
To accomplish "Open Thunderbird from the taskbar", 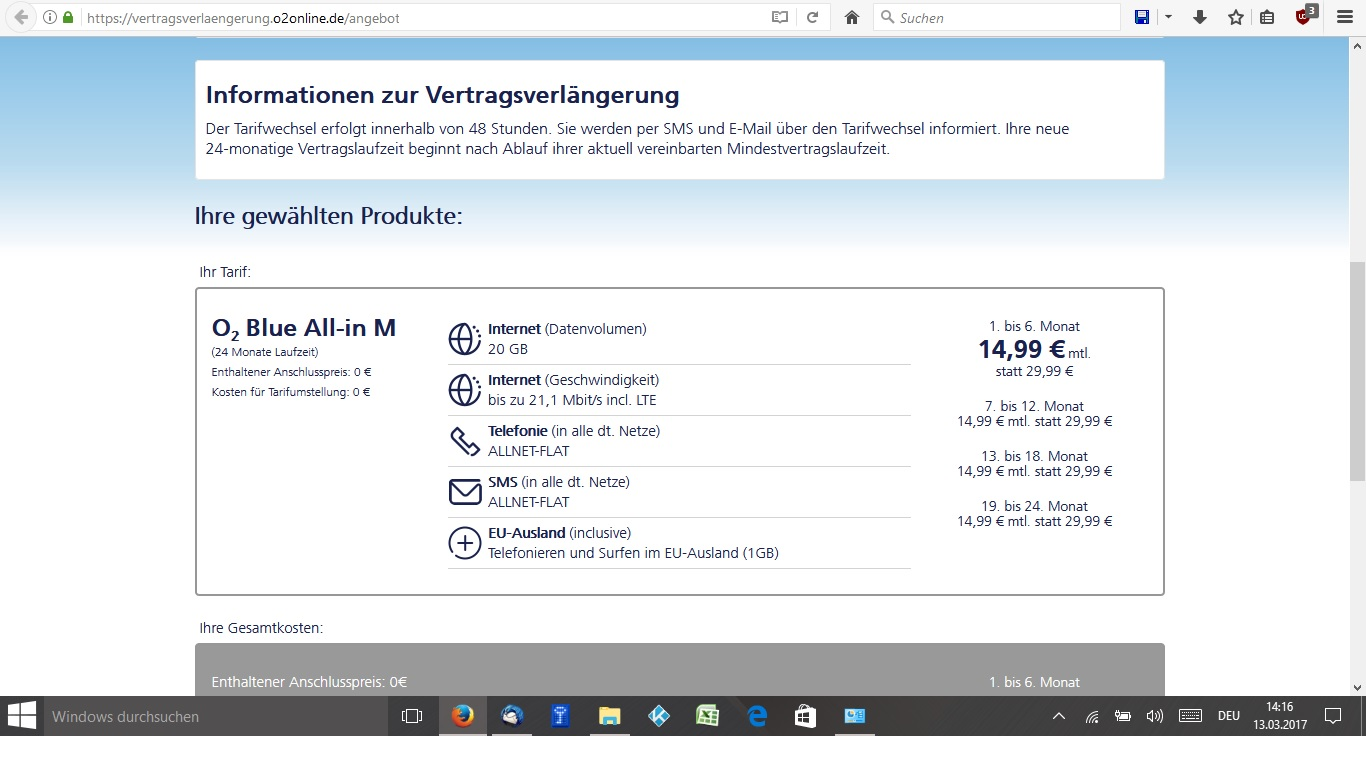I will (511, 716).
